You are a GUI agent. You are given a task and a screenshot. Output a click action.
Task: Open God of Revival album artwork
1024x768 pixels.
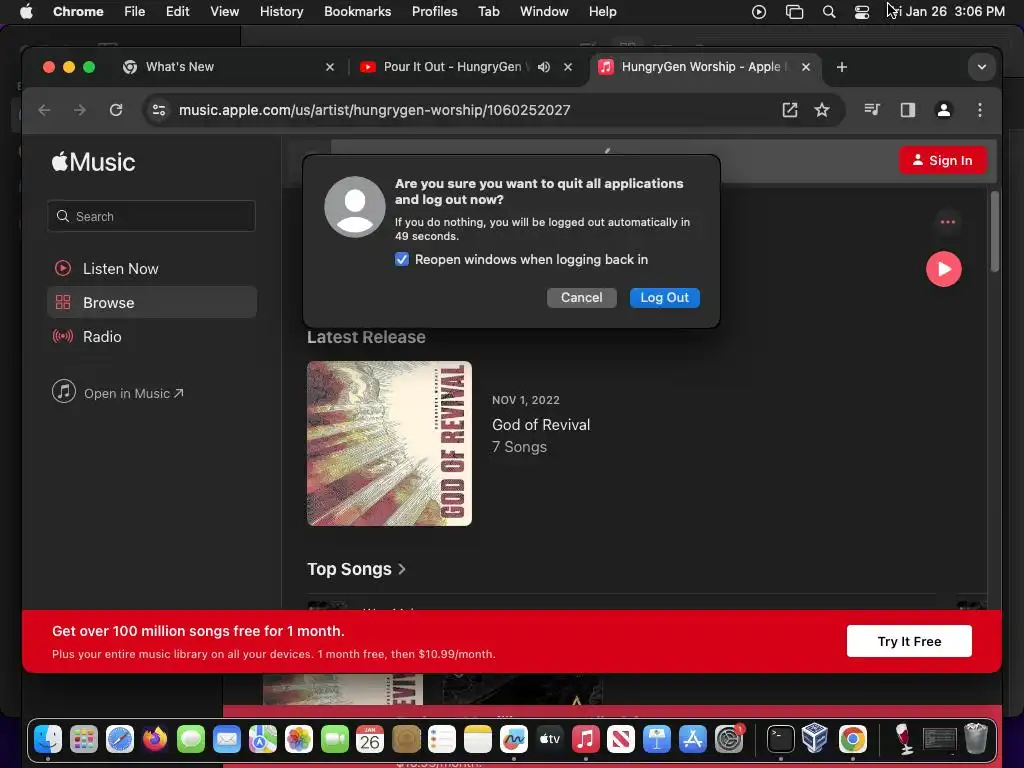click(389, 443)
